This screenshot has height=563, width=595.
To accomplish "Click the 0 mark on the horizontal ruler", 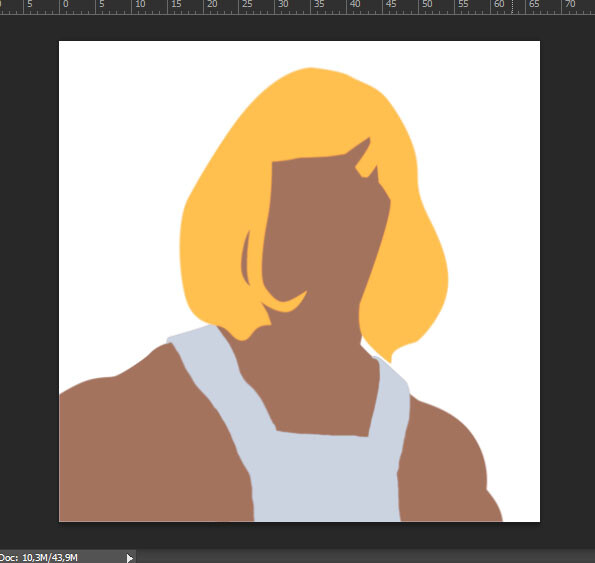I will (x=66, y=4).
